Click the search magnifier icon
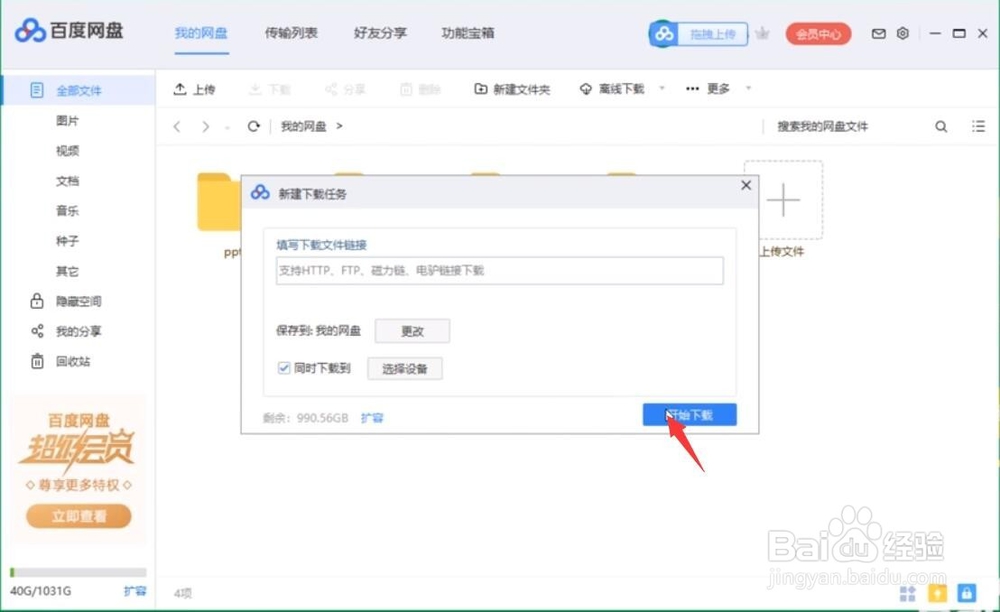1000x612 pixels. click(x=941, y=126)
